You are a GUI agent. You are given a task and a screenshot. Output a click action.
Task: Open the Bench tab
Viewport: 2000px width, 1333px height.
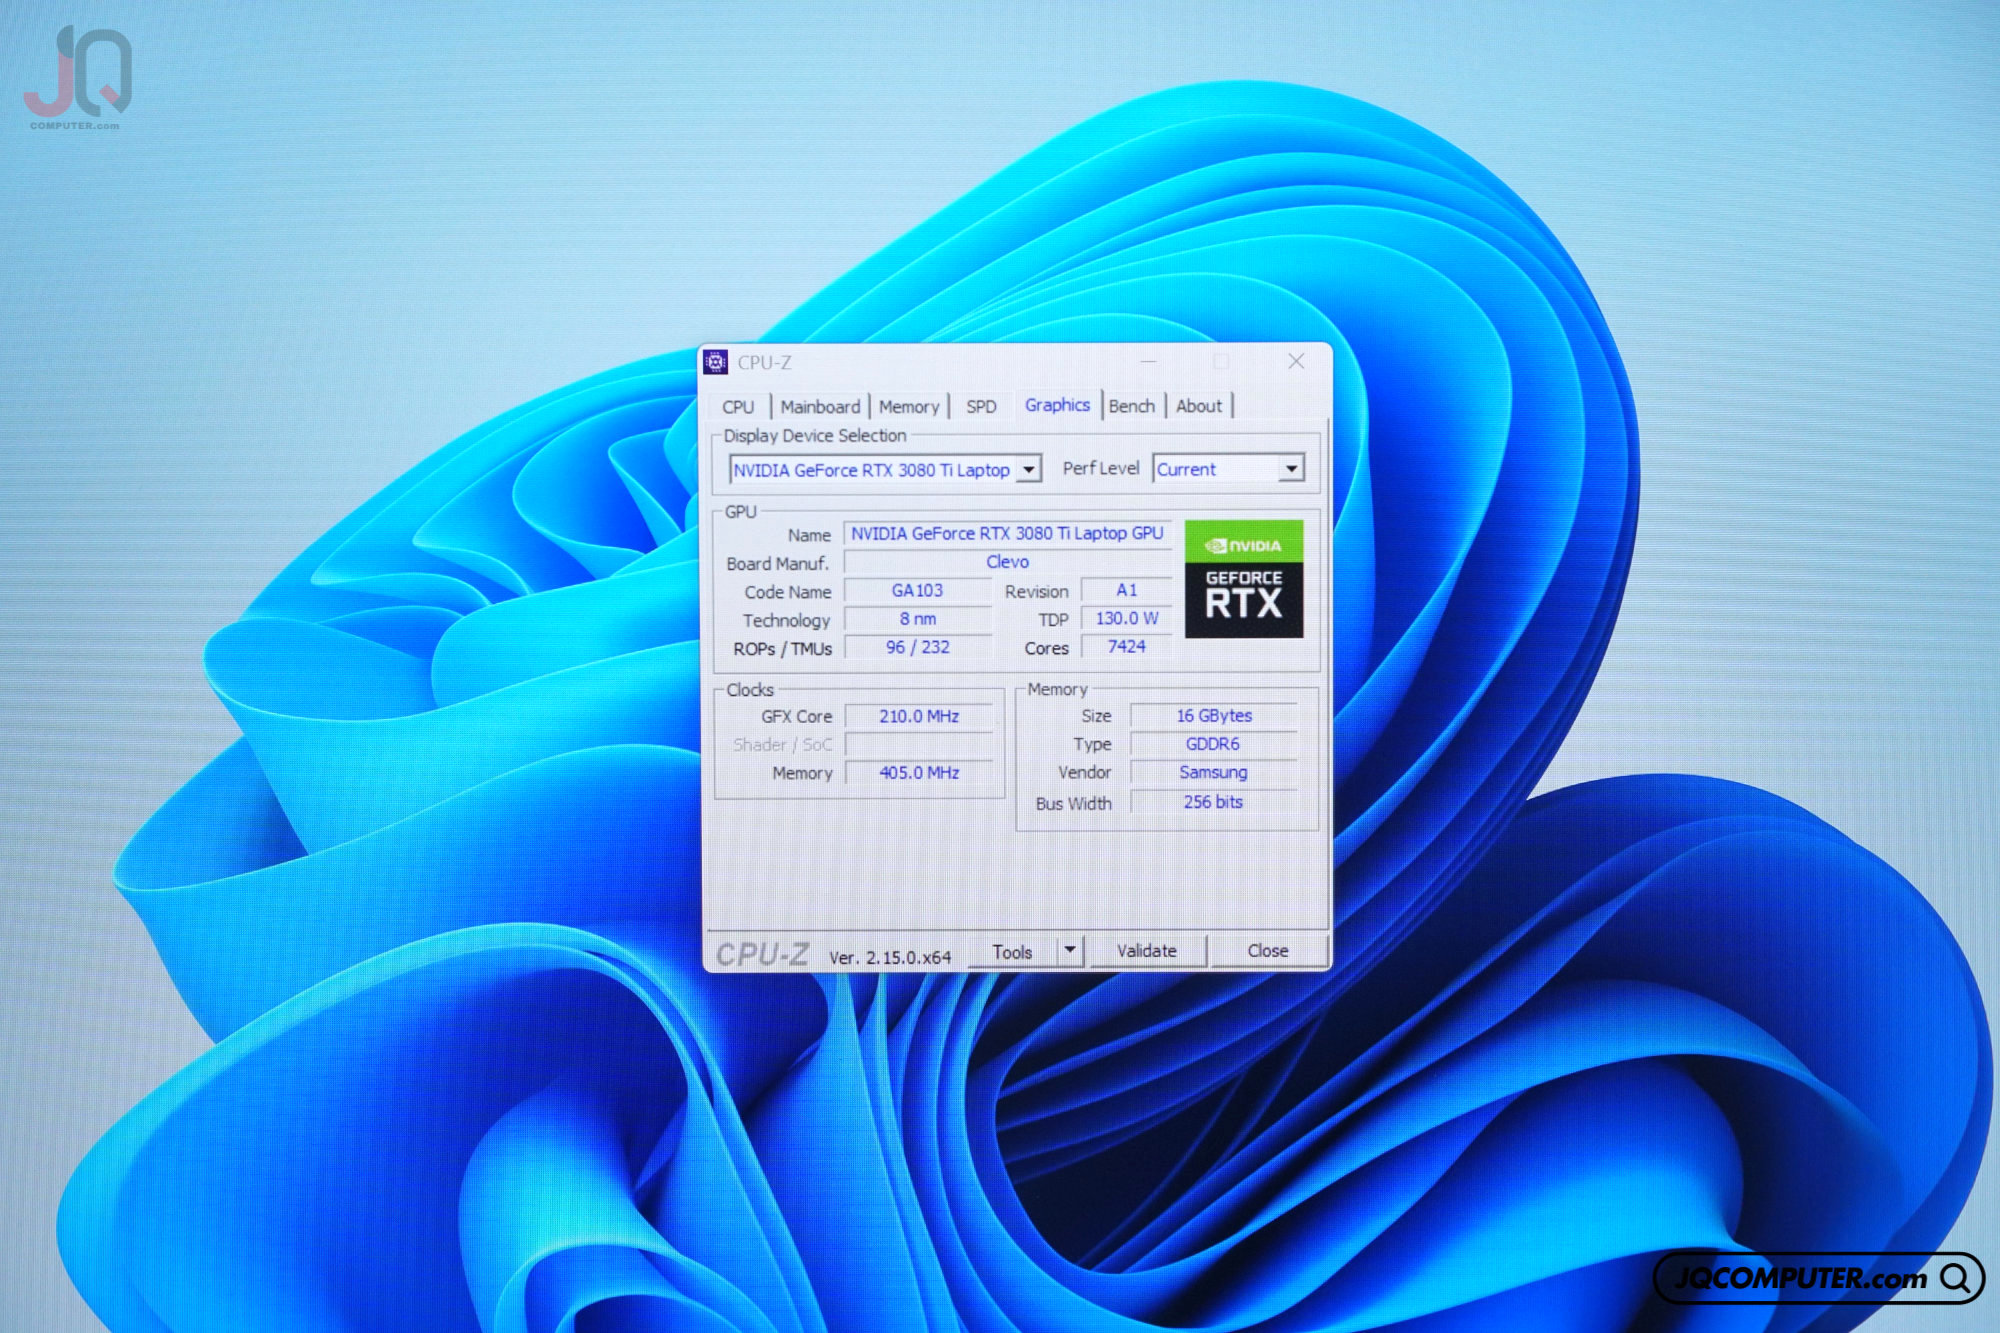pos(1132,406)
